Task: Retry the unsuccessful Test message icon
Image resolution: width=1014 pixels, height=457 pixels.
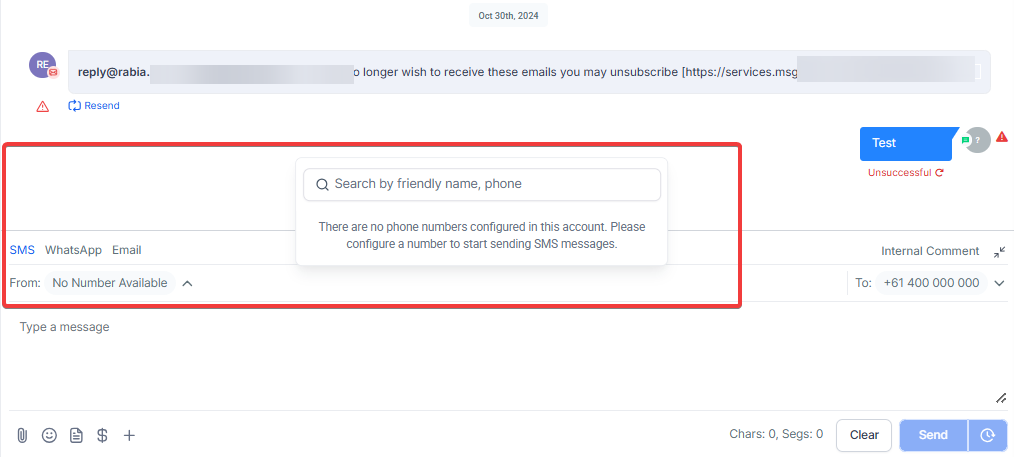Action: (940, 173)
